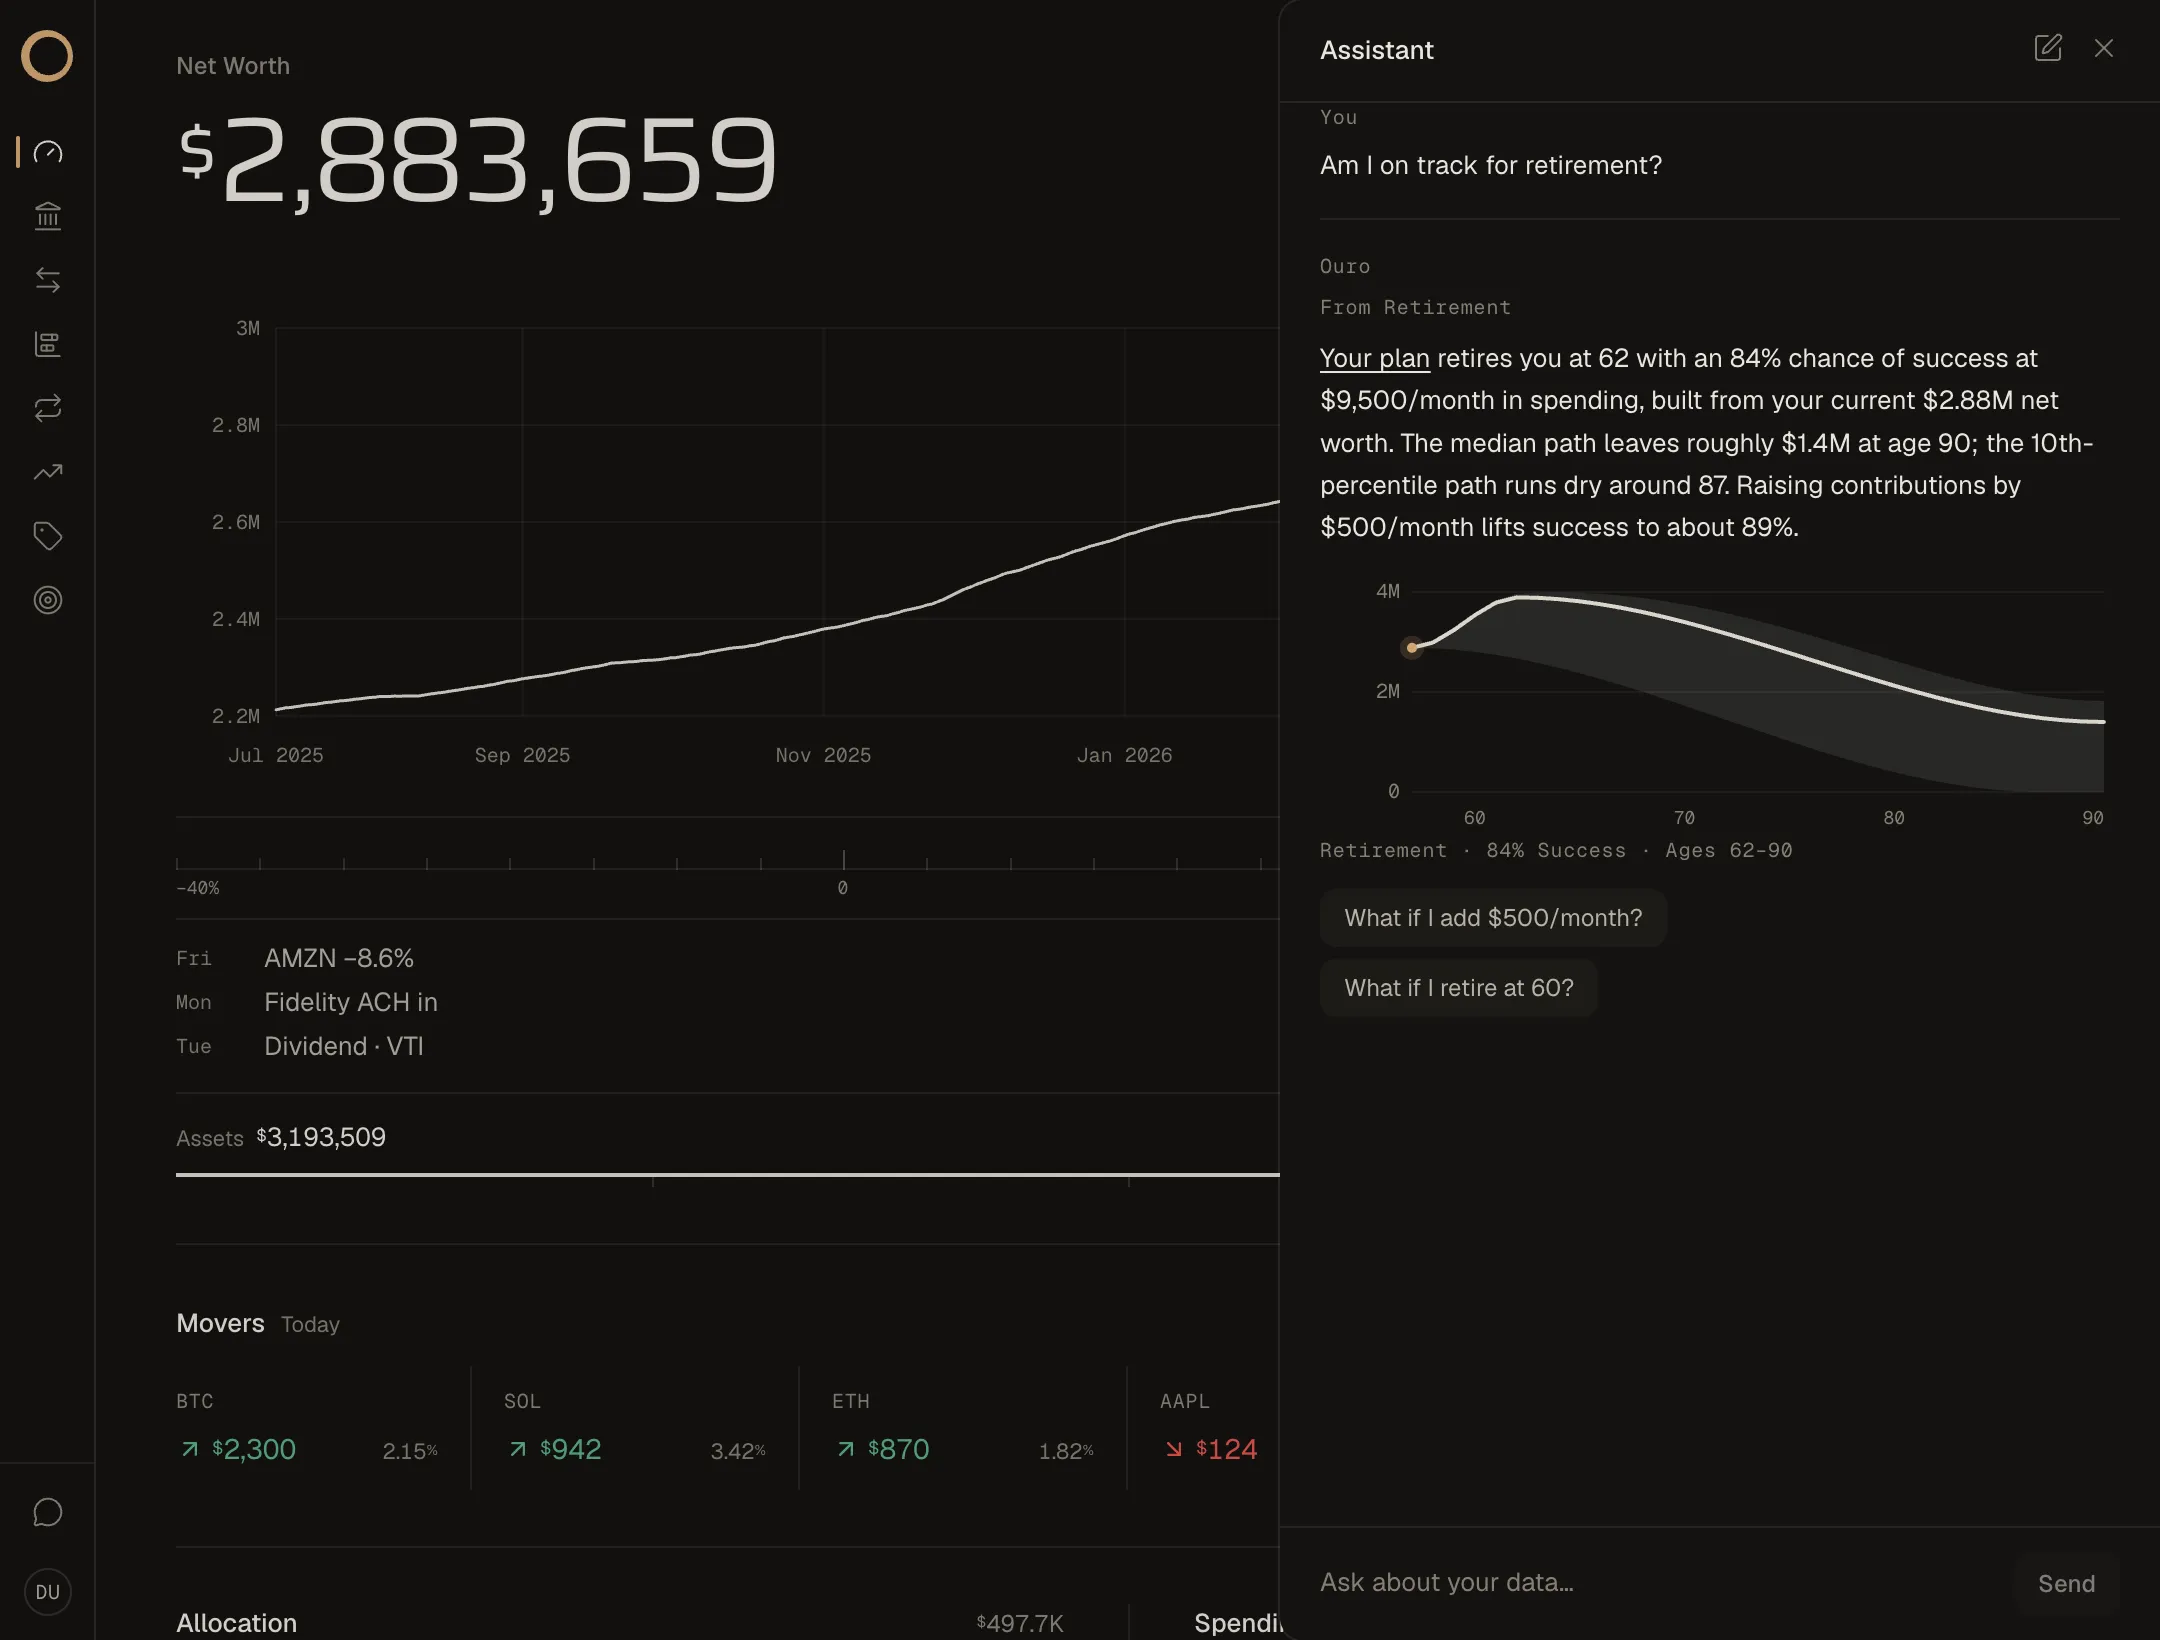Select the SOL $942 mover value
Image resolution: width=2160 pixels, height=1640 pixels.
(x=570, y=1449)
